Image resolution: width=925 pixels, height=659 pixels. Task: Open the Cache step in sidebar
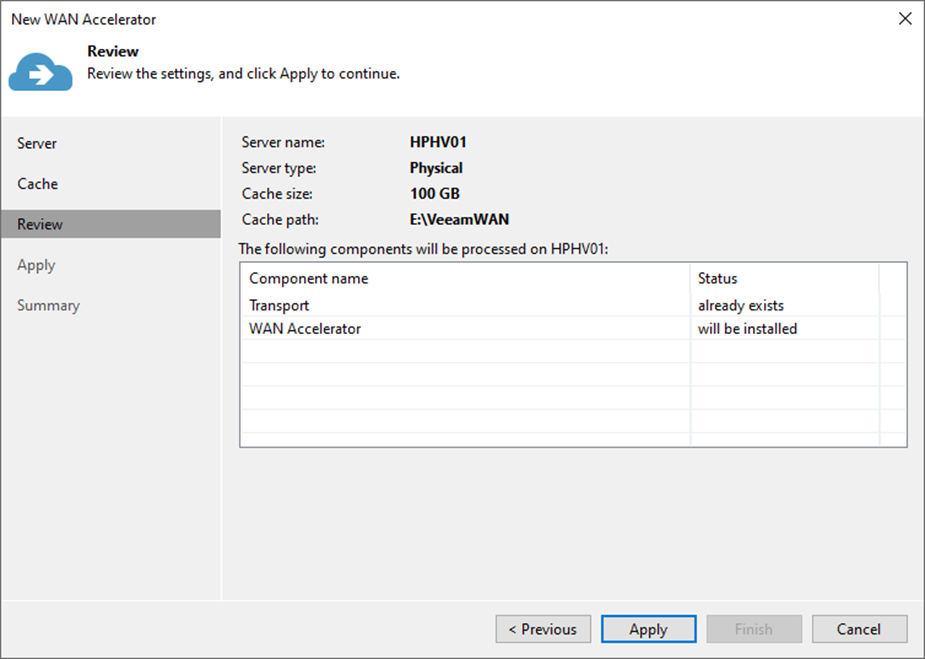coord(38,183)
